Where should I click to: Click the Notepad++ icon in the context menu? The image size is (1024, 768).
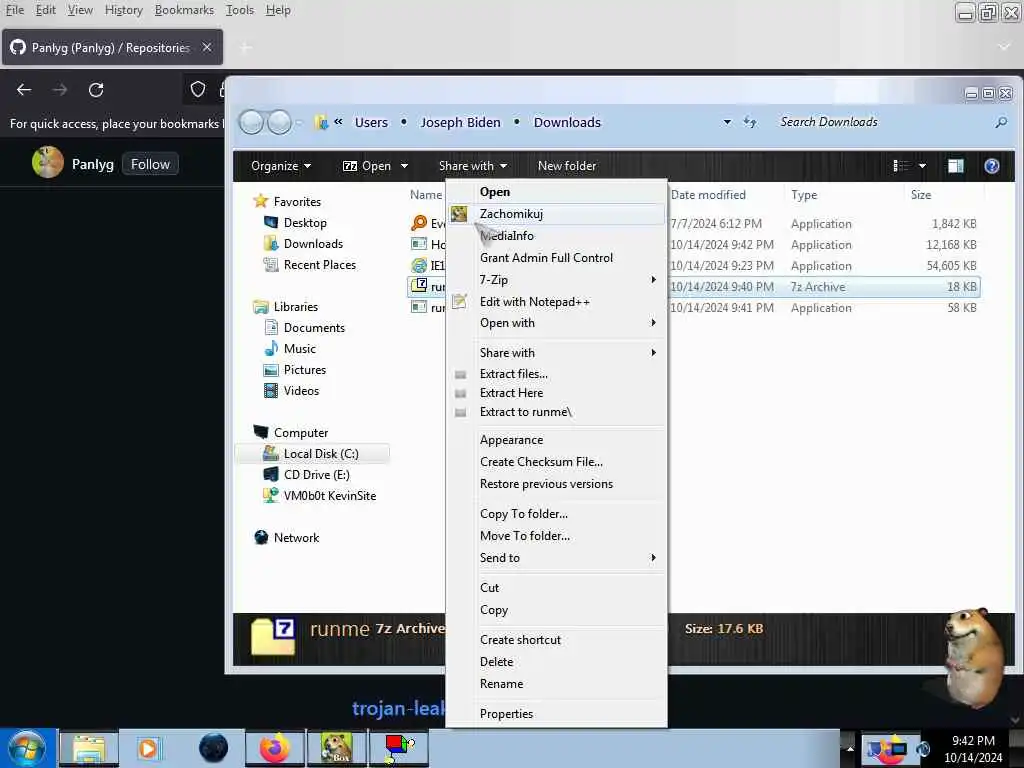point(459,301)
